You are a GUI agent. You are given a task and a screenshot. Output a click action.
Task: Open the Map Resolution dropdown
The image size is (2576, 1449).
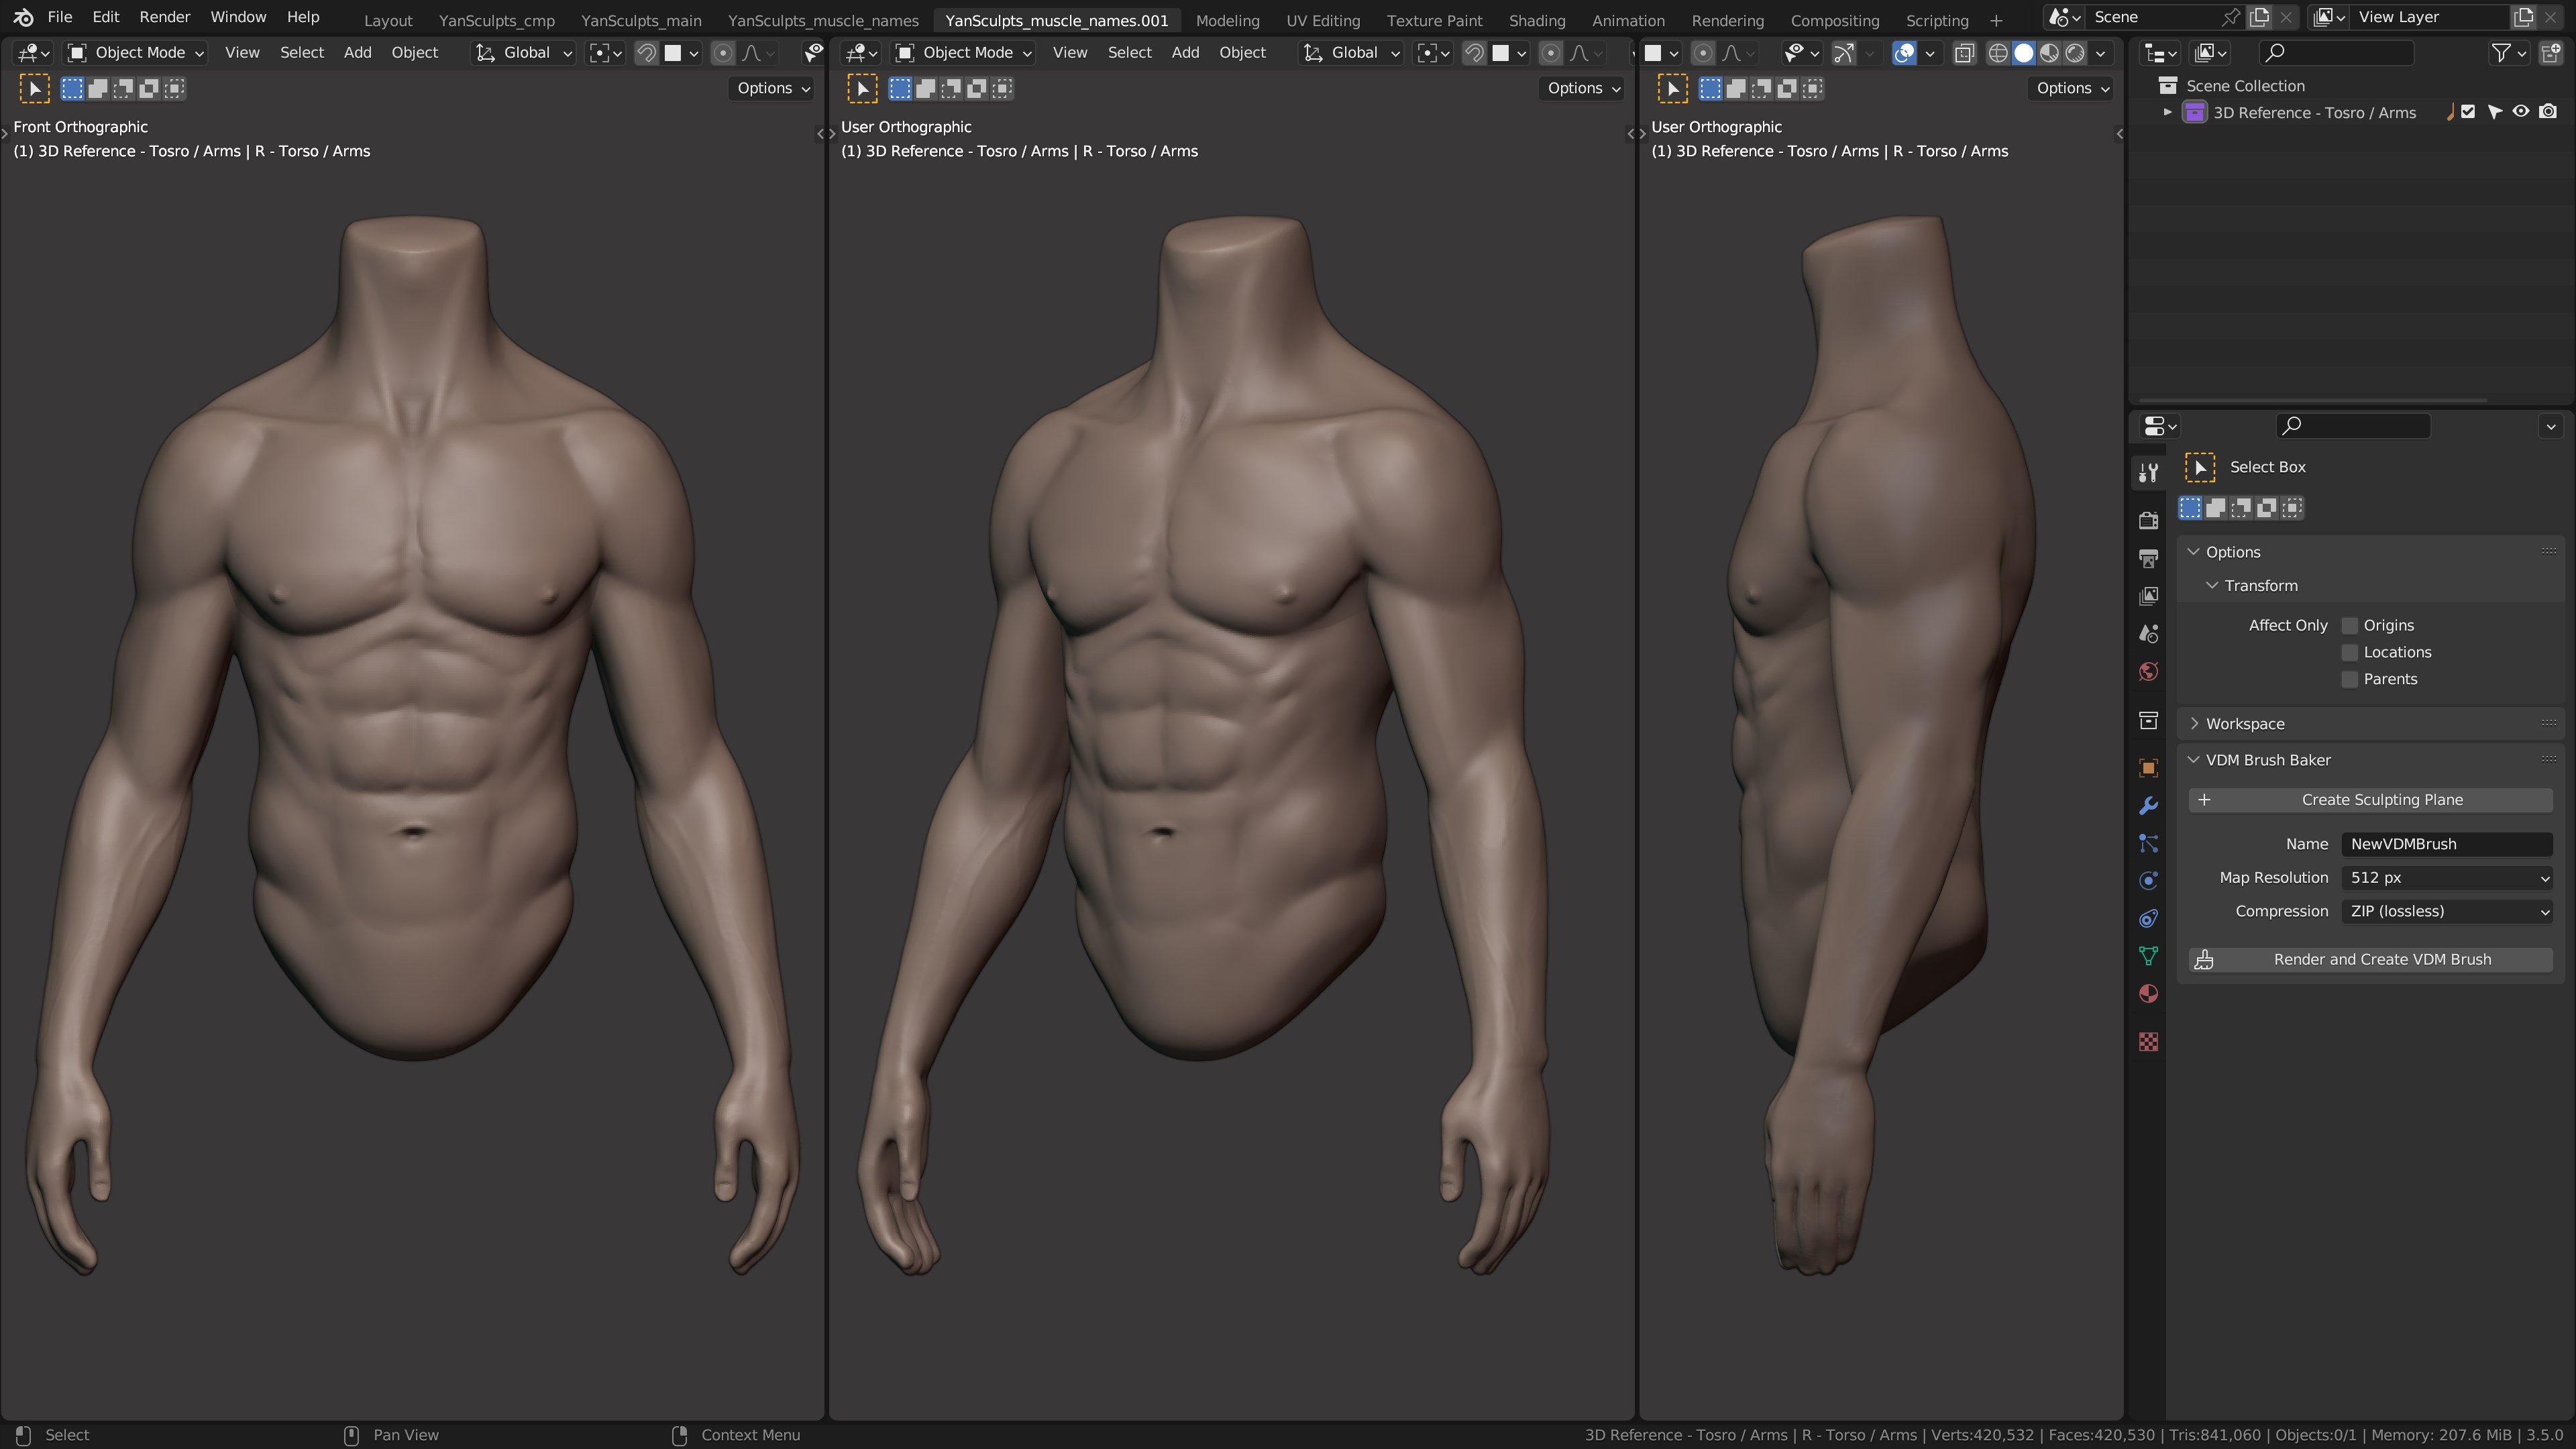pyautogui.click(x=2446, y=878)
